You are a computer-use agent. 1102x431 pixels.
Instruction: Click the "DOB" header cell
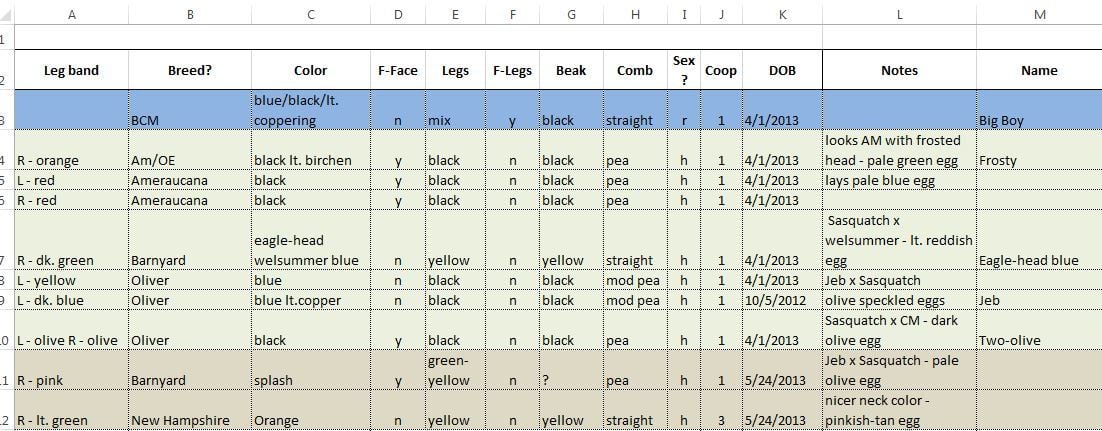782,71
